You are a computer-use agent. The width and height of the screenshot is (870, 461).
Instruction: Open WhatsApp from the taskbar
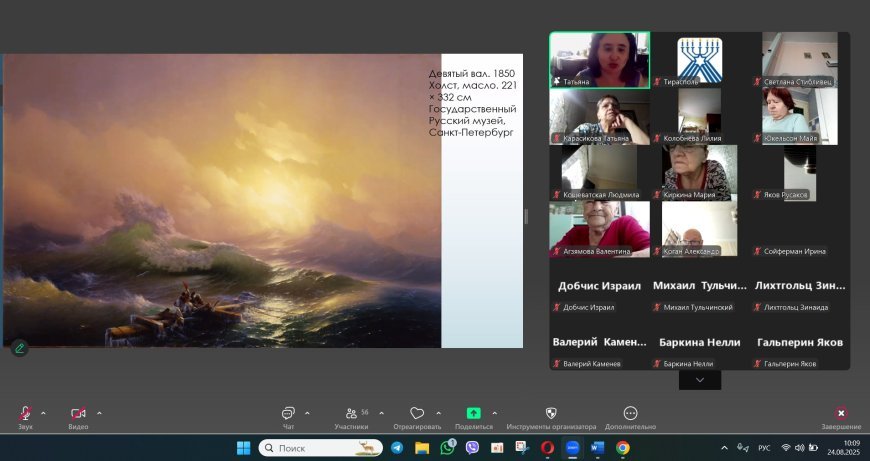447,448
